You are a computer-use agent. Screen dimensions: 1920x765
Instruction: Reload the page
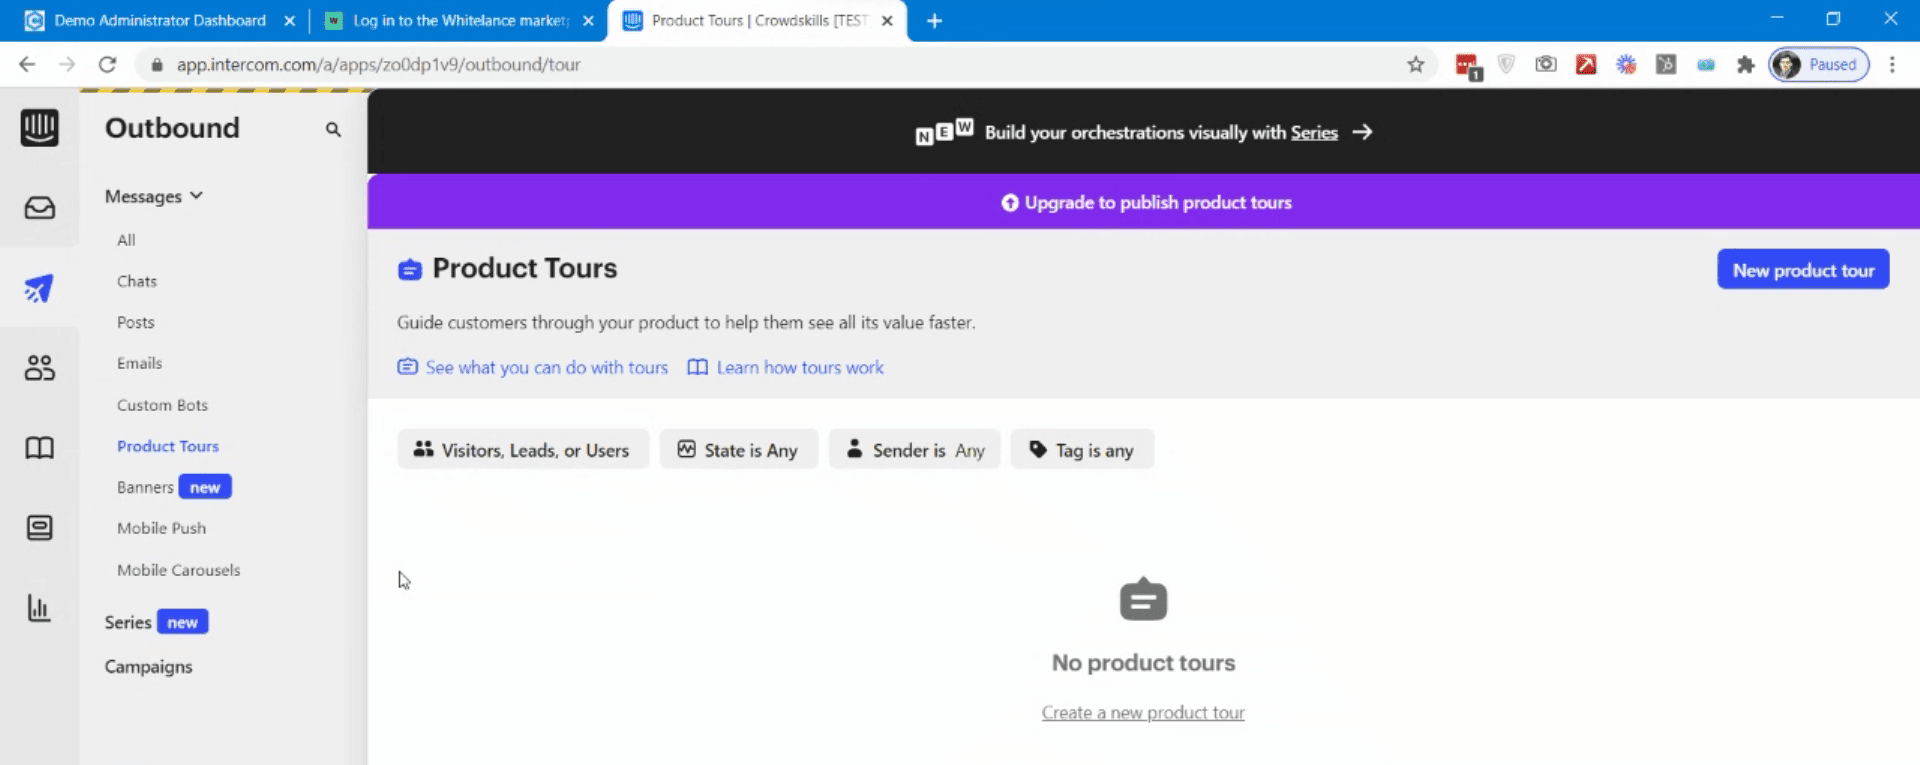point(107,65)
